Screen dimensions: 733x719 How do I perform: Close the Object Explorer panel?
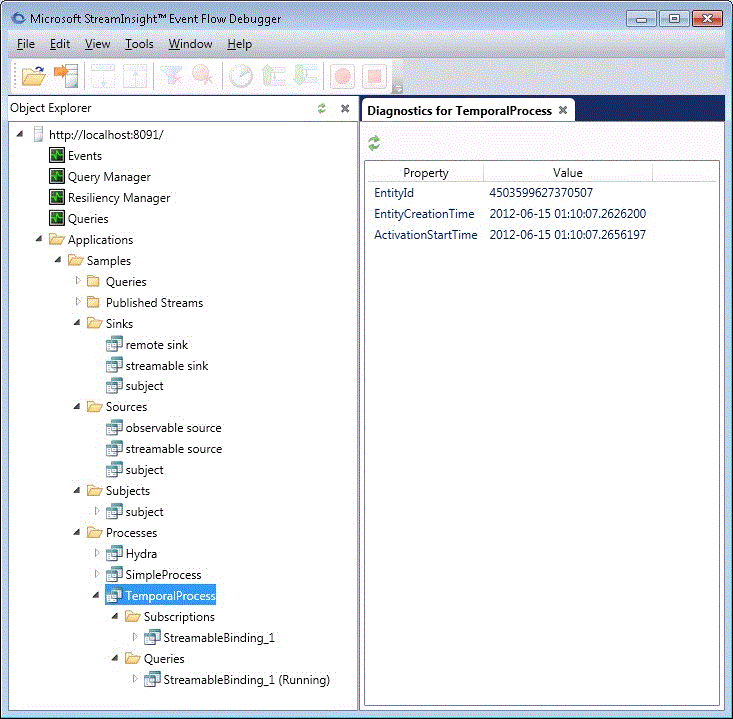click(x=345, y=108)
